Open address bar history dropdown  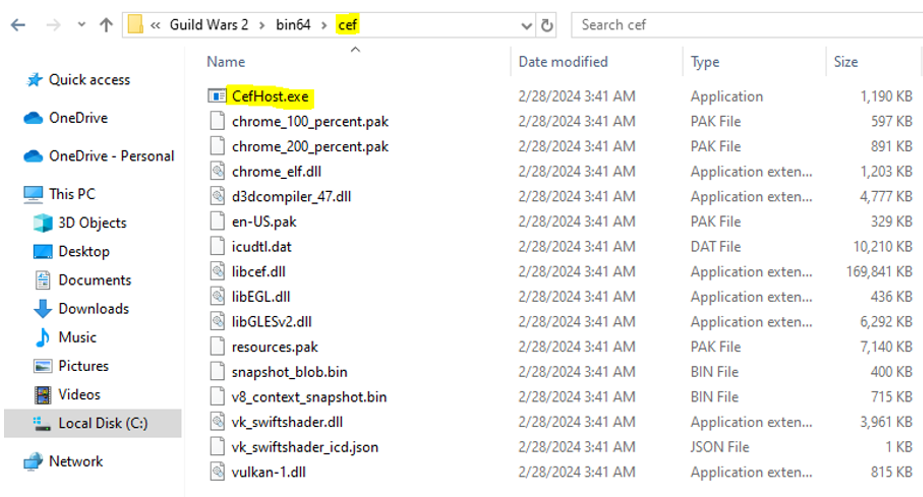pos(526,25)
